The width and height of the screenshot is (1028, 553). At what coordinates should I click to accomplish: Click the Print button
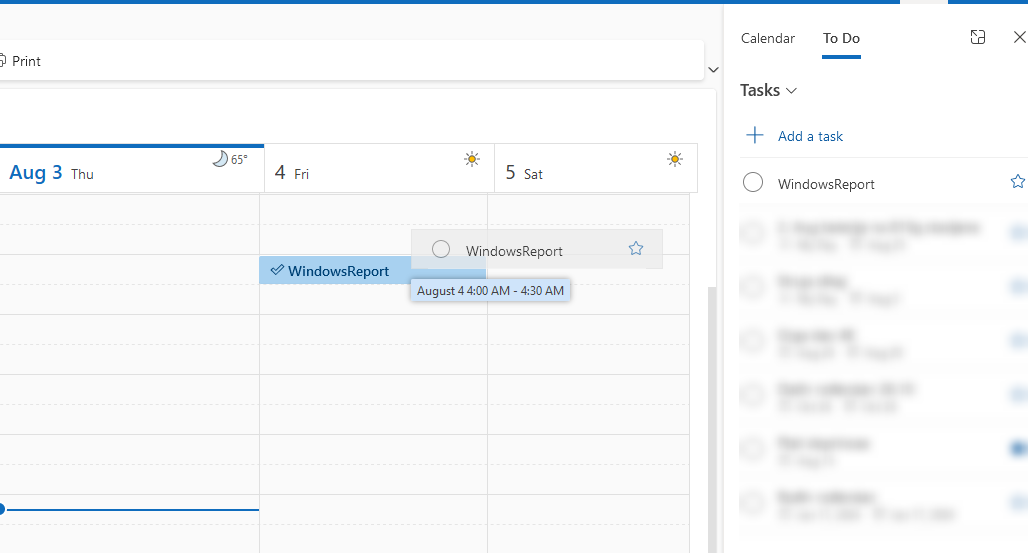pyautogui.click(x=20, y=61)
